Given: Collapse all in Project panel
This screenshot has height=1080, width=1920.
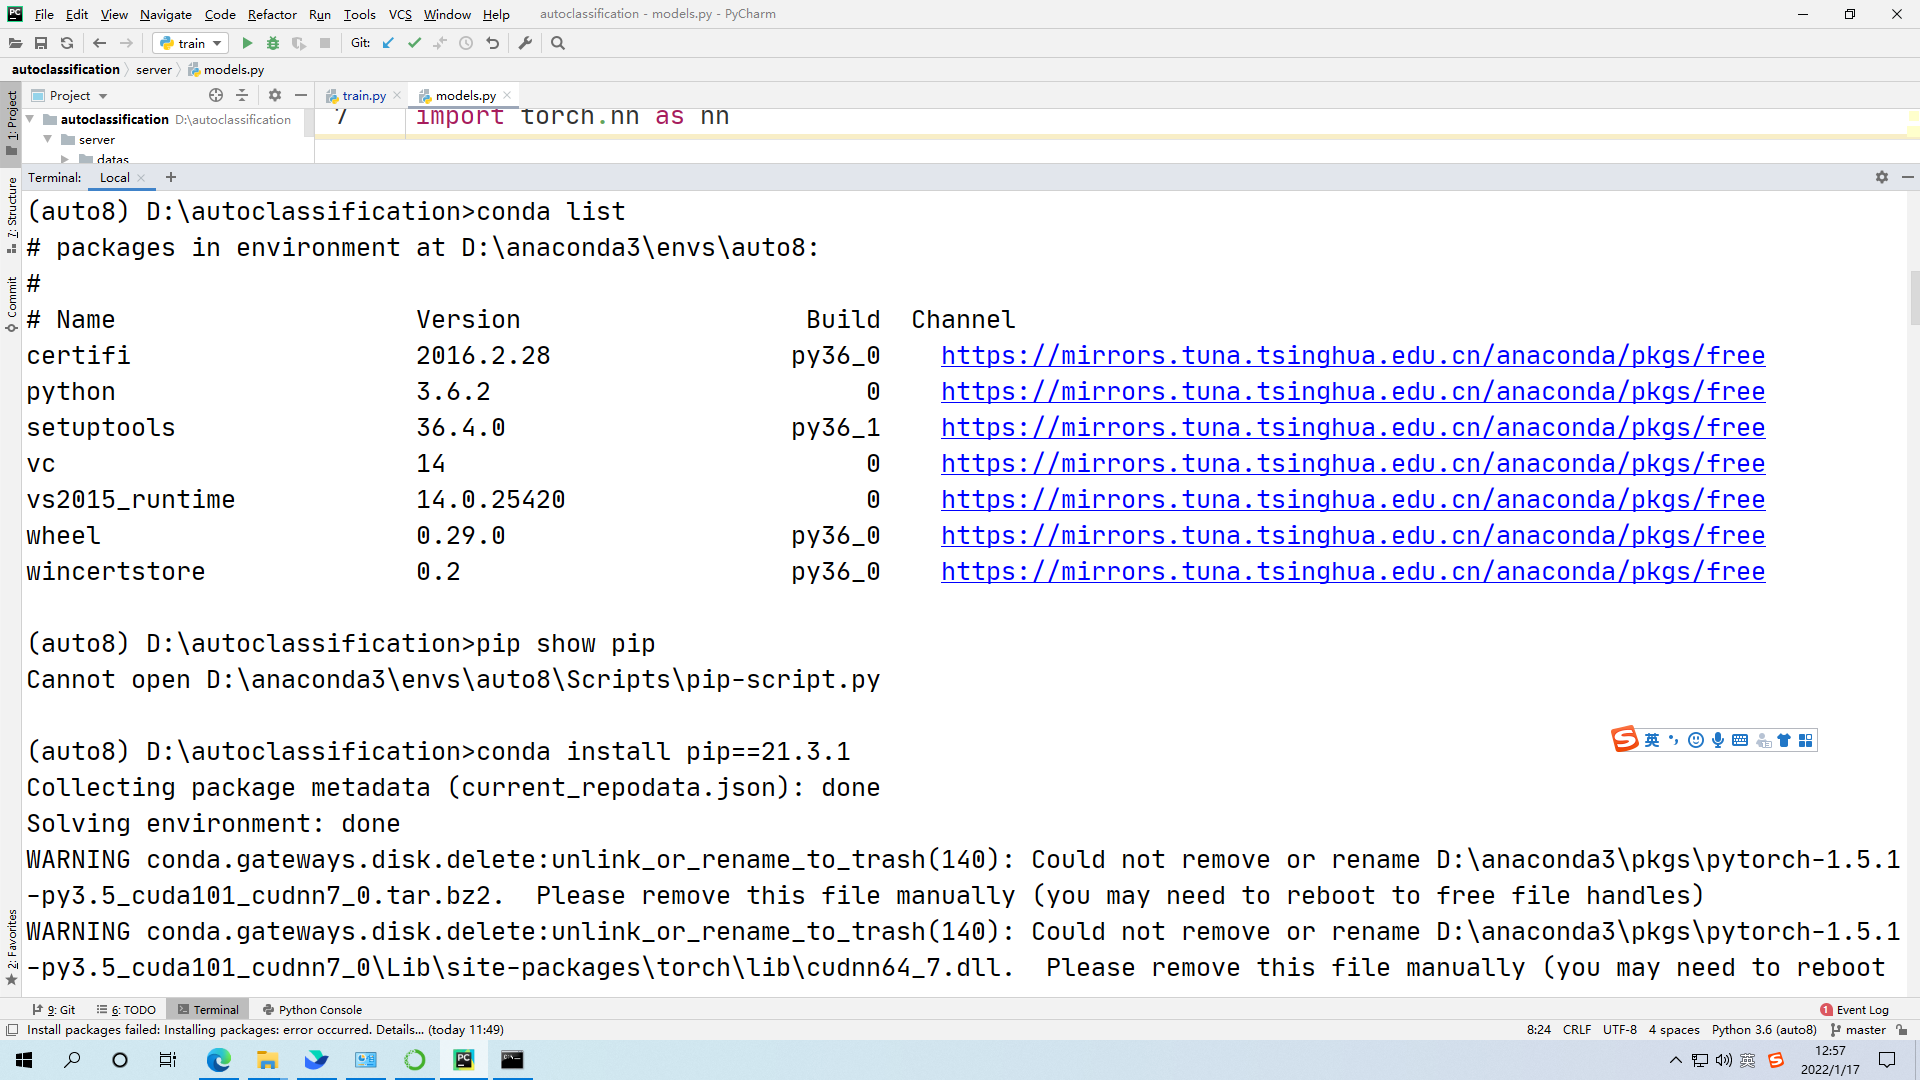Looking at the screenshot, I should [x=242, y=95].
